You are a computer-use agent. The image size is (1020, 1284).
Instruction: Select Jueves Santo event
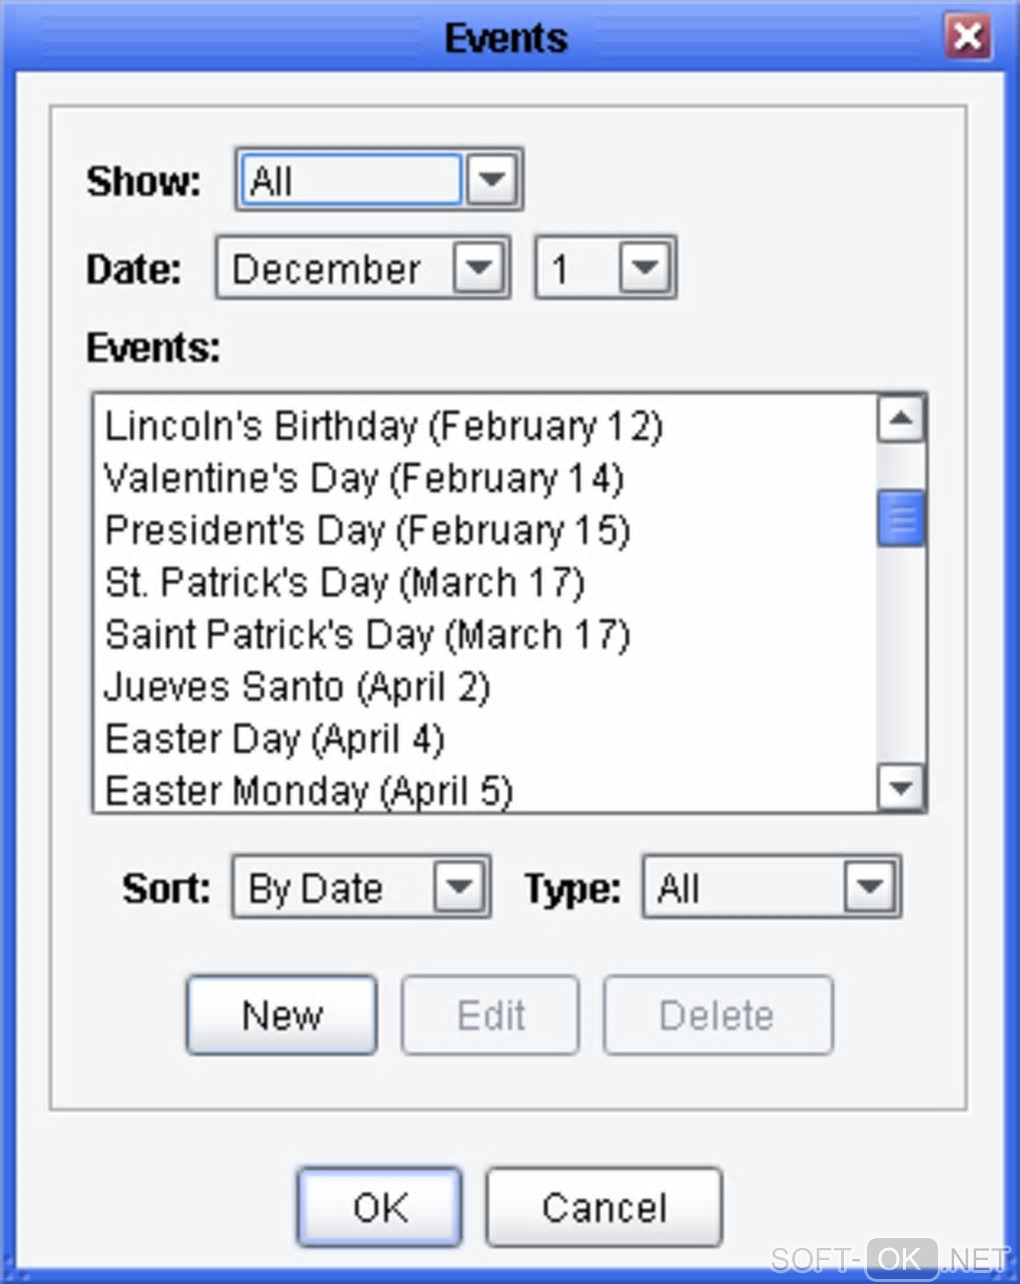(x=297, y=687)
